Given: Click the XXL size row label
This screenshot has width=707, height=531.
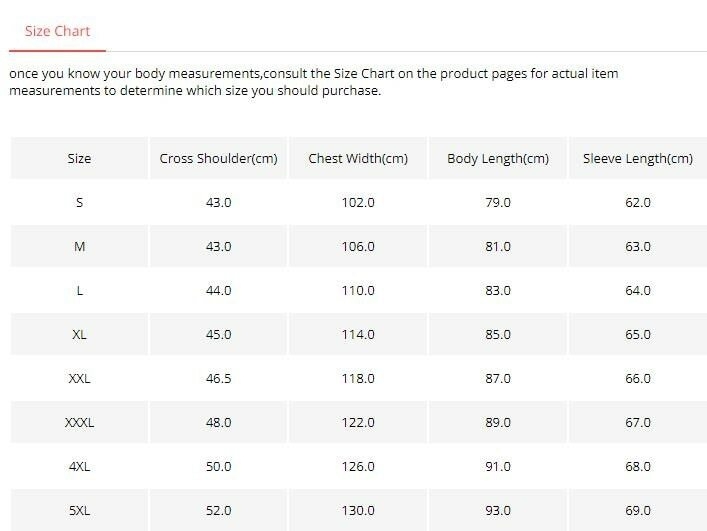Looking at the screenshot, I should 79,379.
